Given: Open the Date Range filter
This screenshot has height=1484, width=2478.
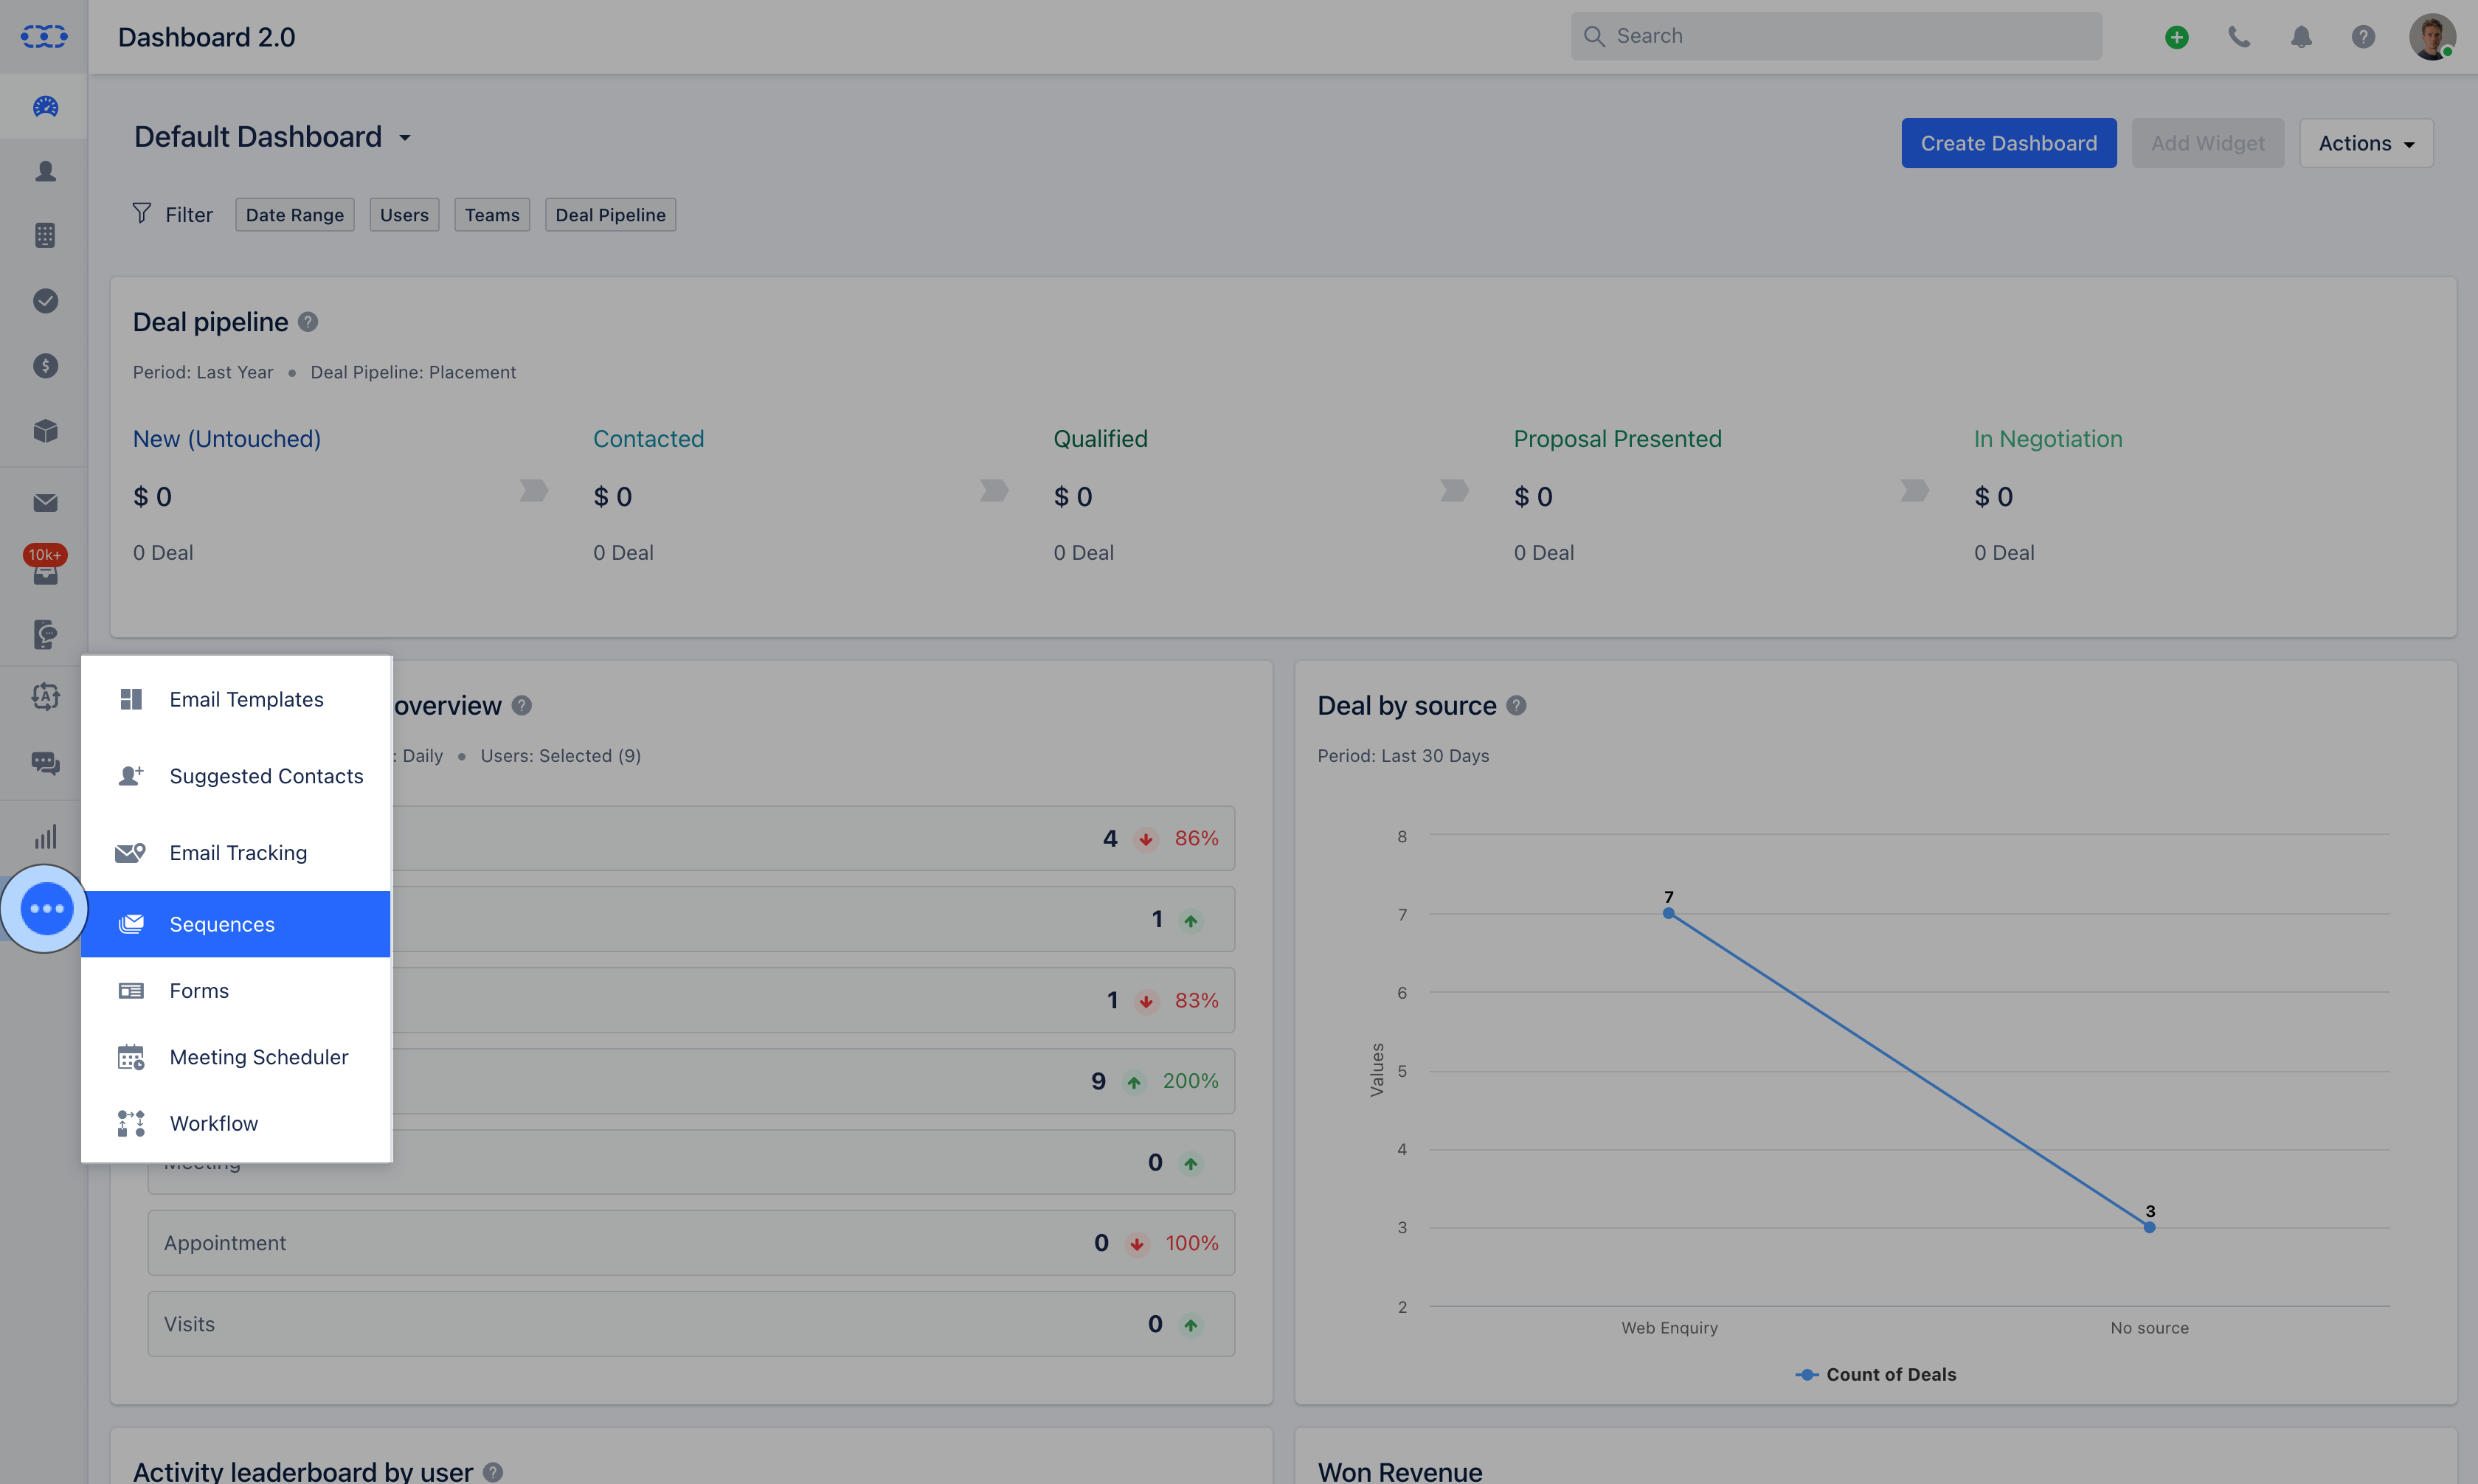Looking at the screenshot, I should pyautogui.click(x=295, y=215).
